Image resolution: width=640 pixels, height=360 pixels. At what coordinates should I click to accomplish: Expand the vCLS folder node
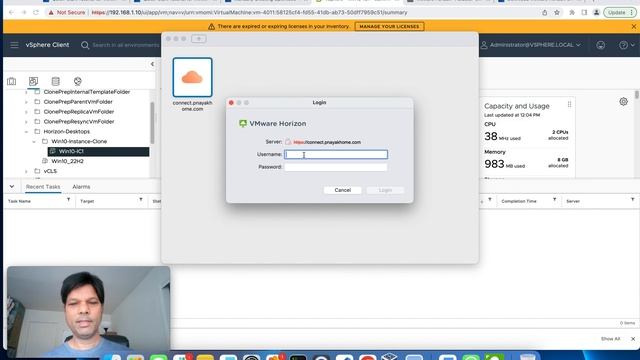(27, 171)
